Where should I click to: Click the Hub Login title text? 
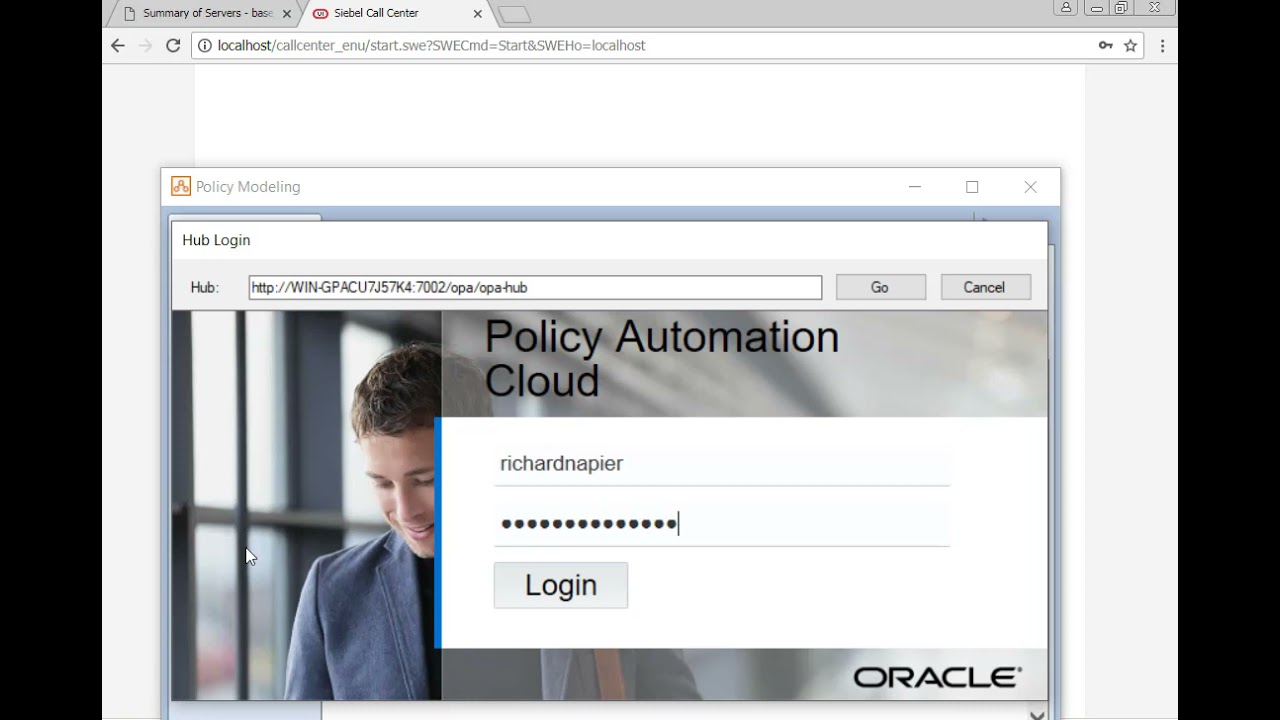click(x=217, y=240)
